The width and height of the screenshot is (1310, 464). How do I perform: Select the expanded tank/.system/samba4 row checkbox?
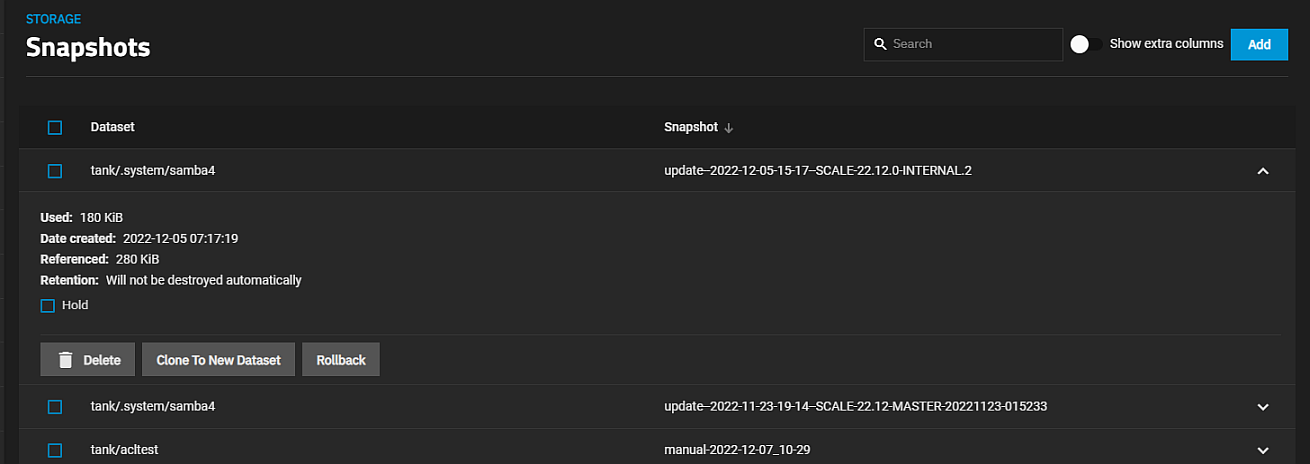tap(55, 171)
